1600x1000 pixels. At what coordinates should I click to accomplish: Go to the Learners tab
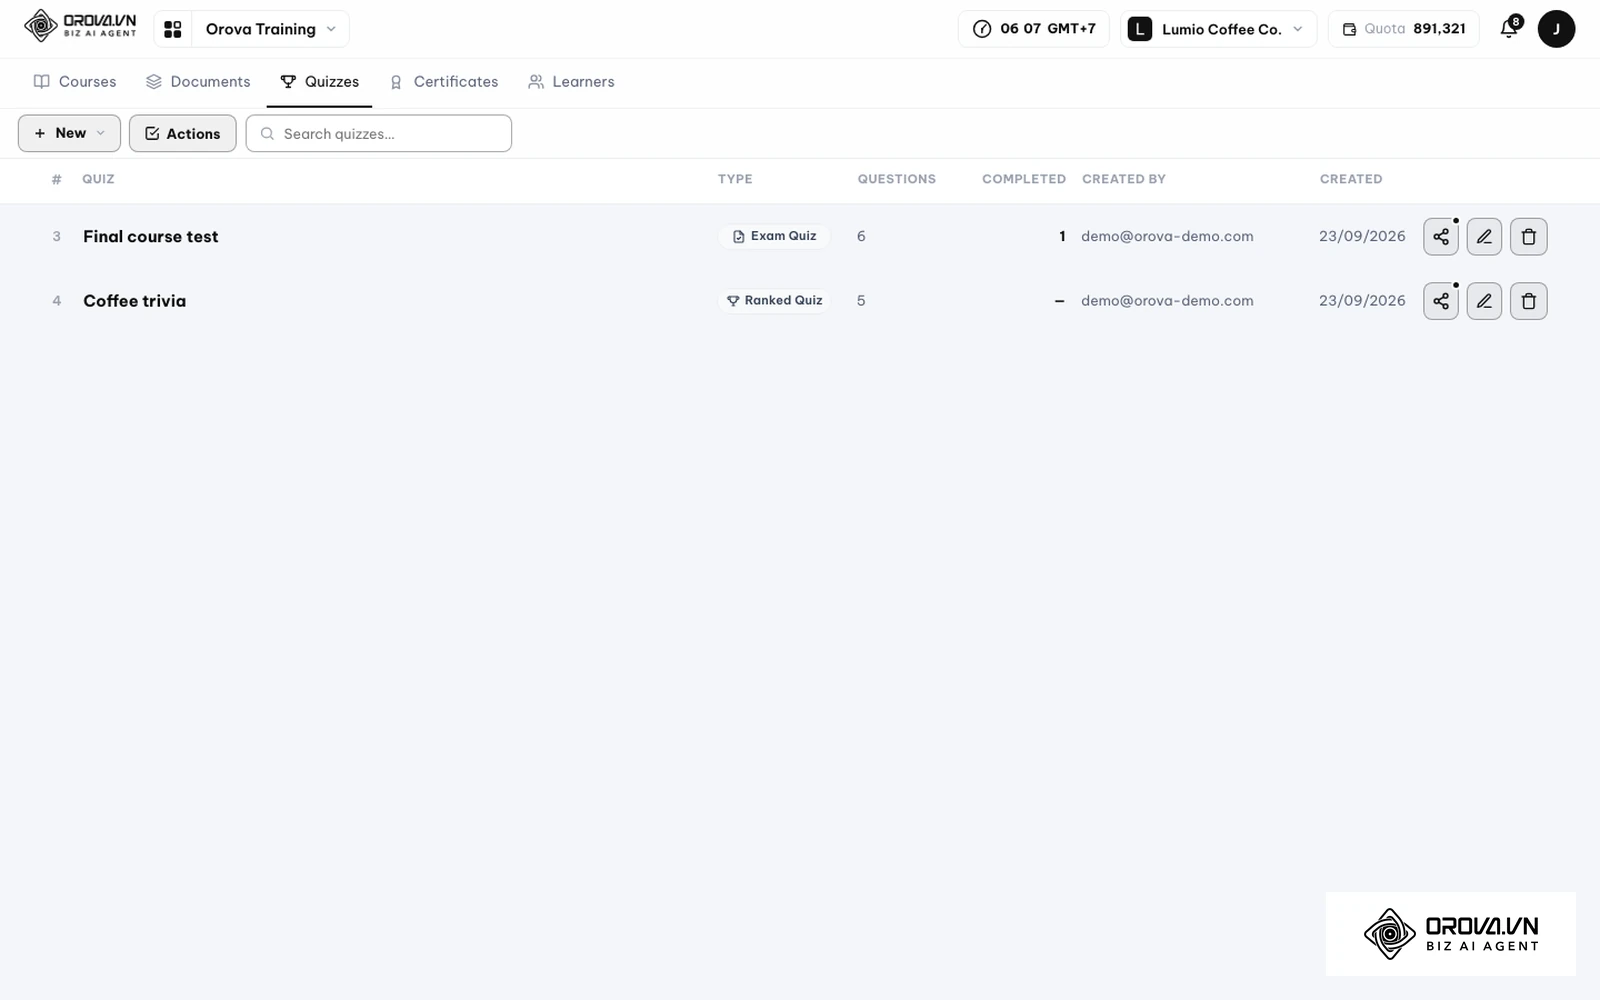571,82
